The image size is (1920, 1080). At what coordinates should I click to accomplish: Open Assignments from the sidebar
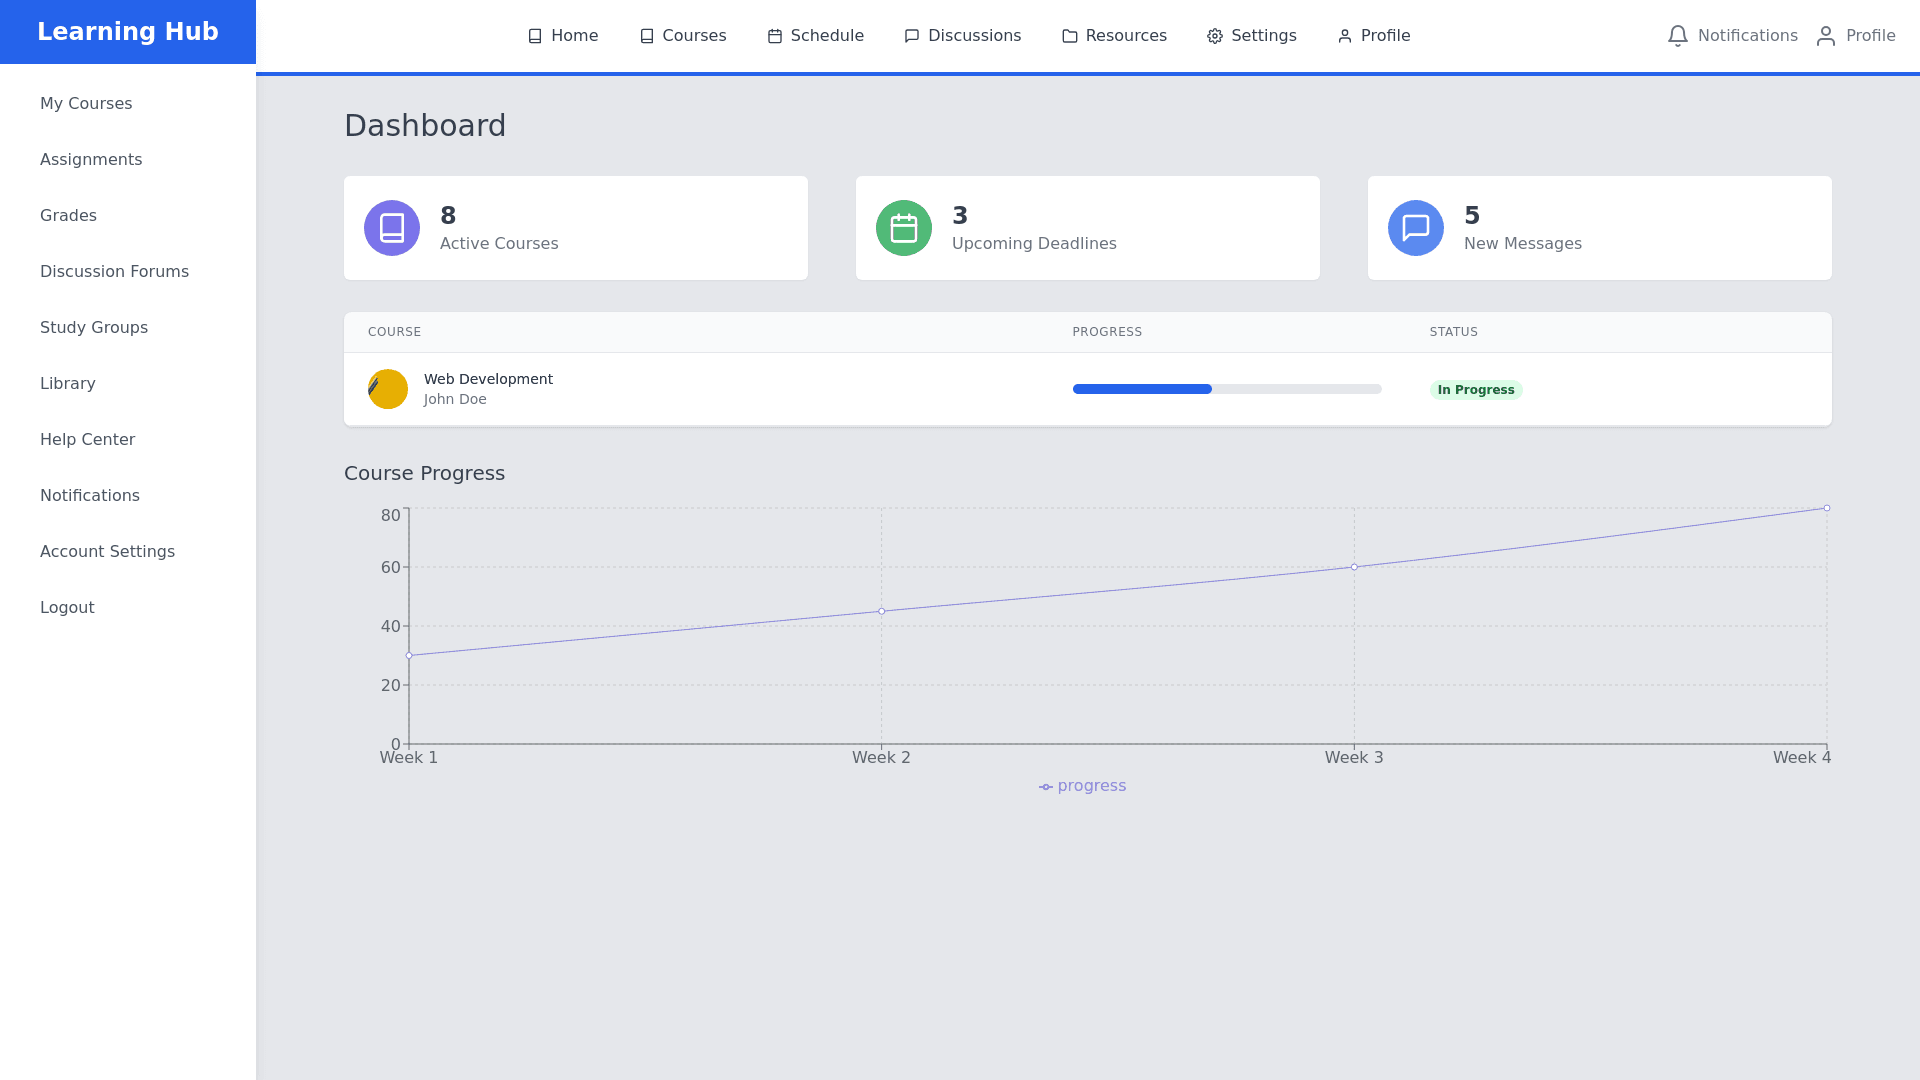pyautogui.click(x=91, y=160)
